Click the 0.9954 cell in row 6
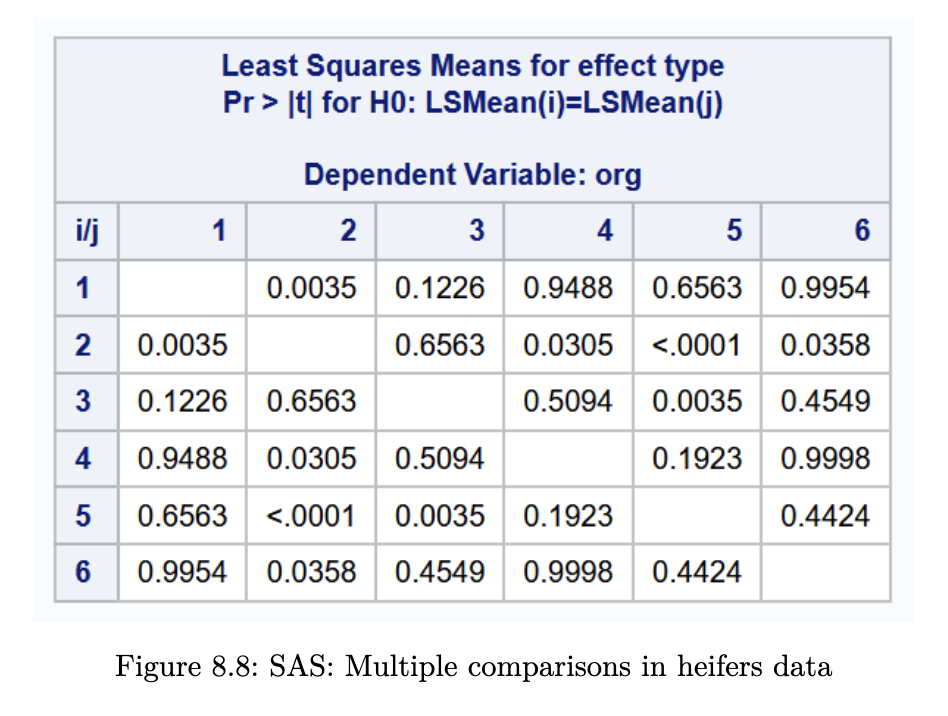Screen dimensions: 948x716 [x=182, y=571]
